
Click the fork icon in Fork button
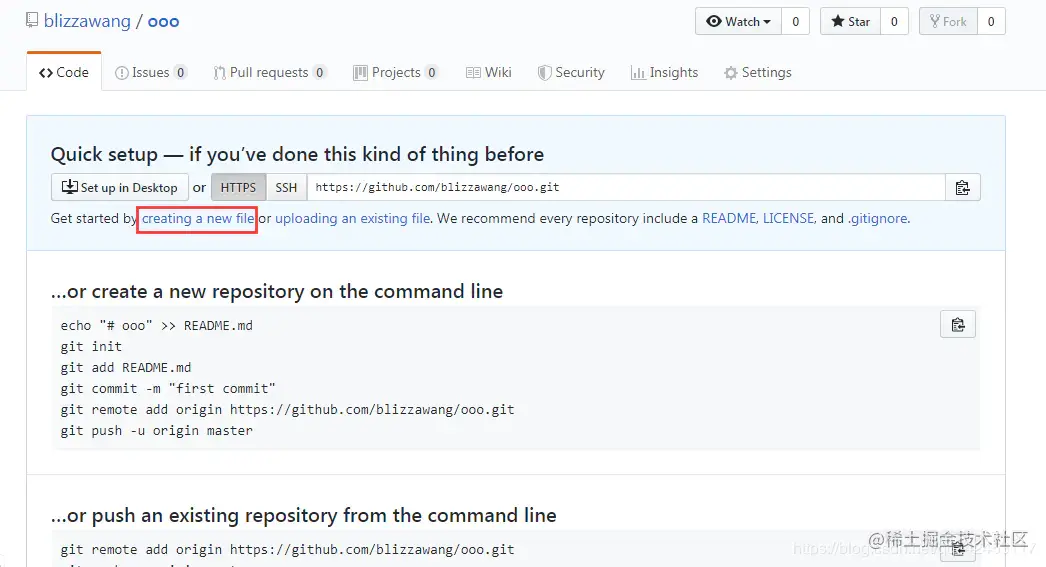coord(935,21)
